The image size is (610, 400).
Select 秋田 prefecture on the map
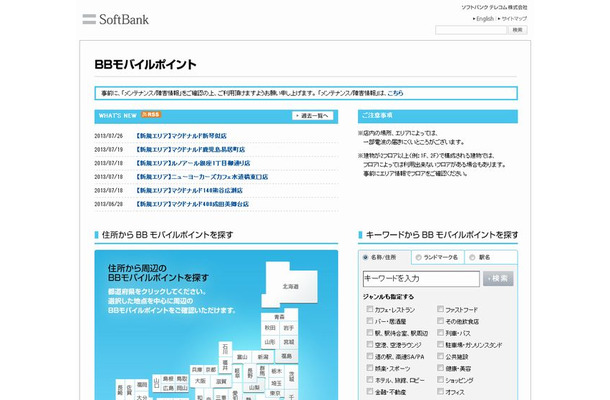(x=270, y=328)
